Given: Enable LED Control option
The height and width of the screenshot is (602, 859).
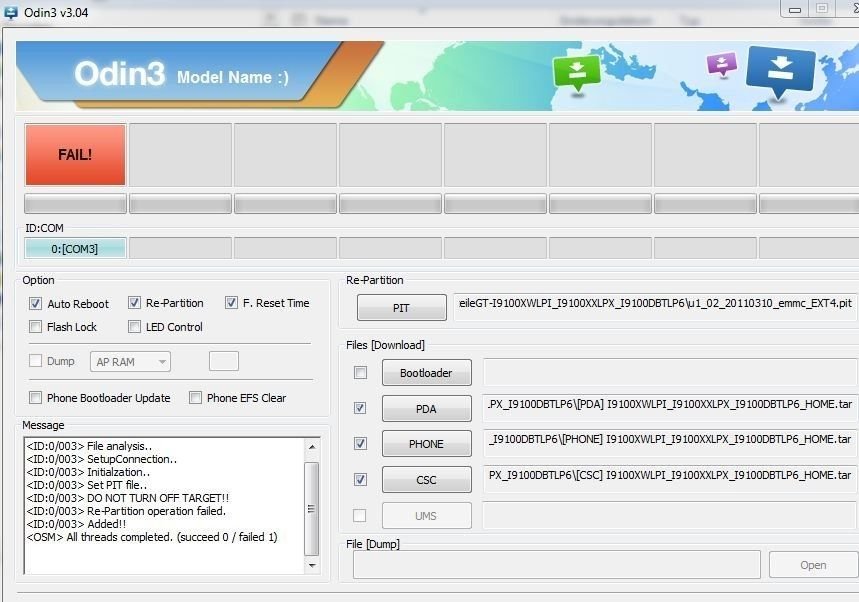Looking at the screenshot, I should click(x=135, y=327).
